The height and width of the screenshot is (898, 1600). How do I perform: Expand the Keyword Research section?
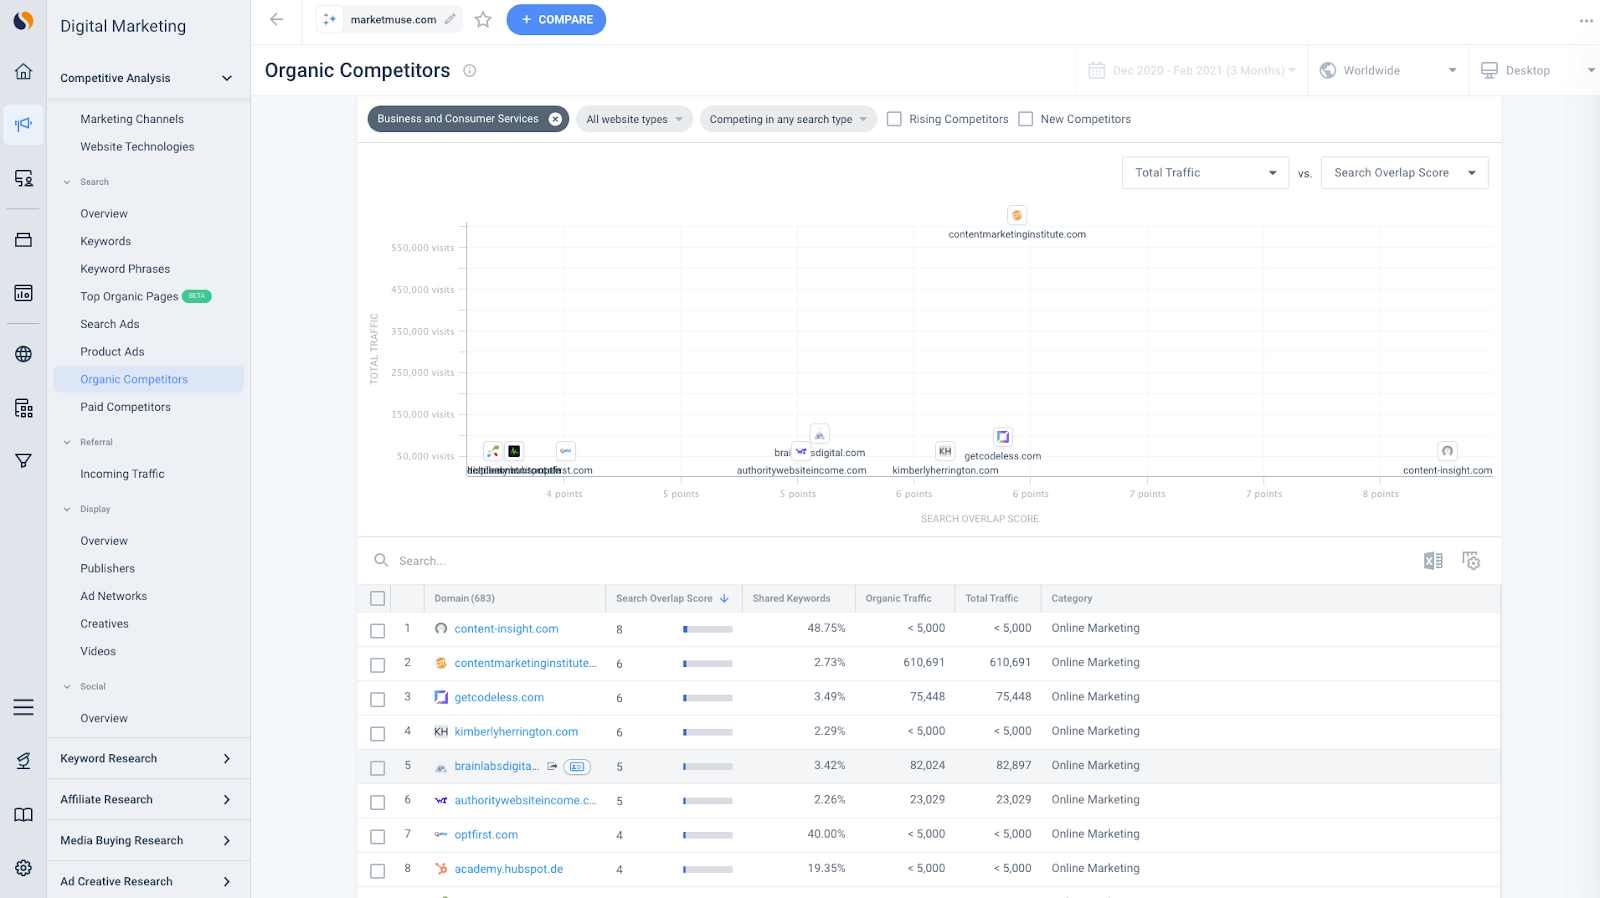click(x=148, y=758)
